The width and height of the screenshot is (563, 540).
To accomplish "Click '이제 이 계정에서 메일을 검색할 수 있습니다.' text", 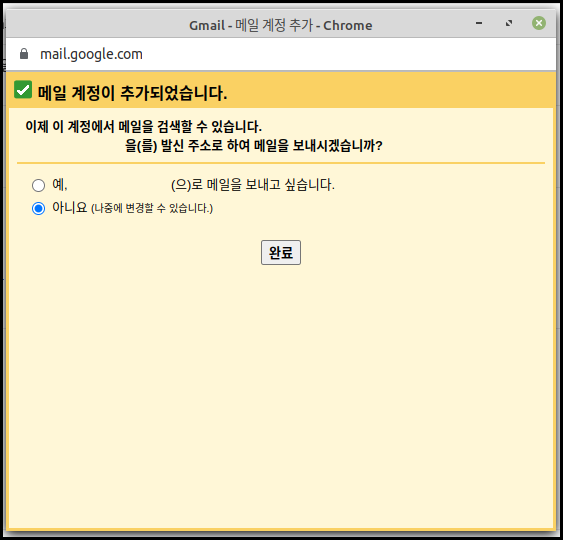I will click(144, 126).
